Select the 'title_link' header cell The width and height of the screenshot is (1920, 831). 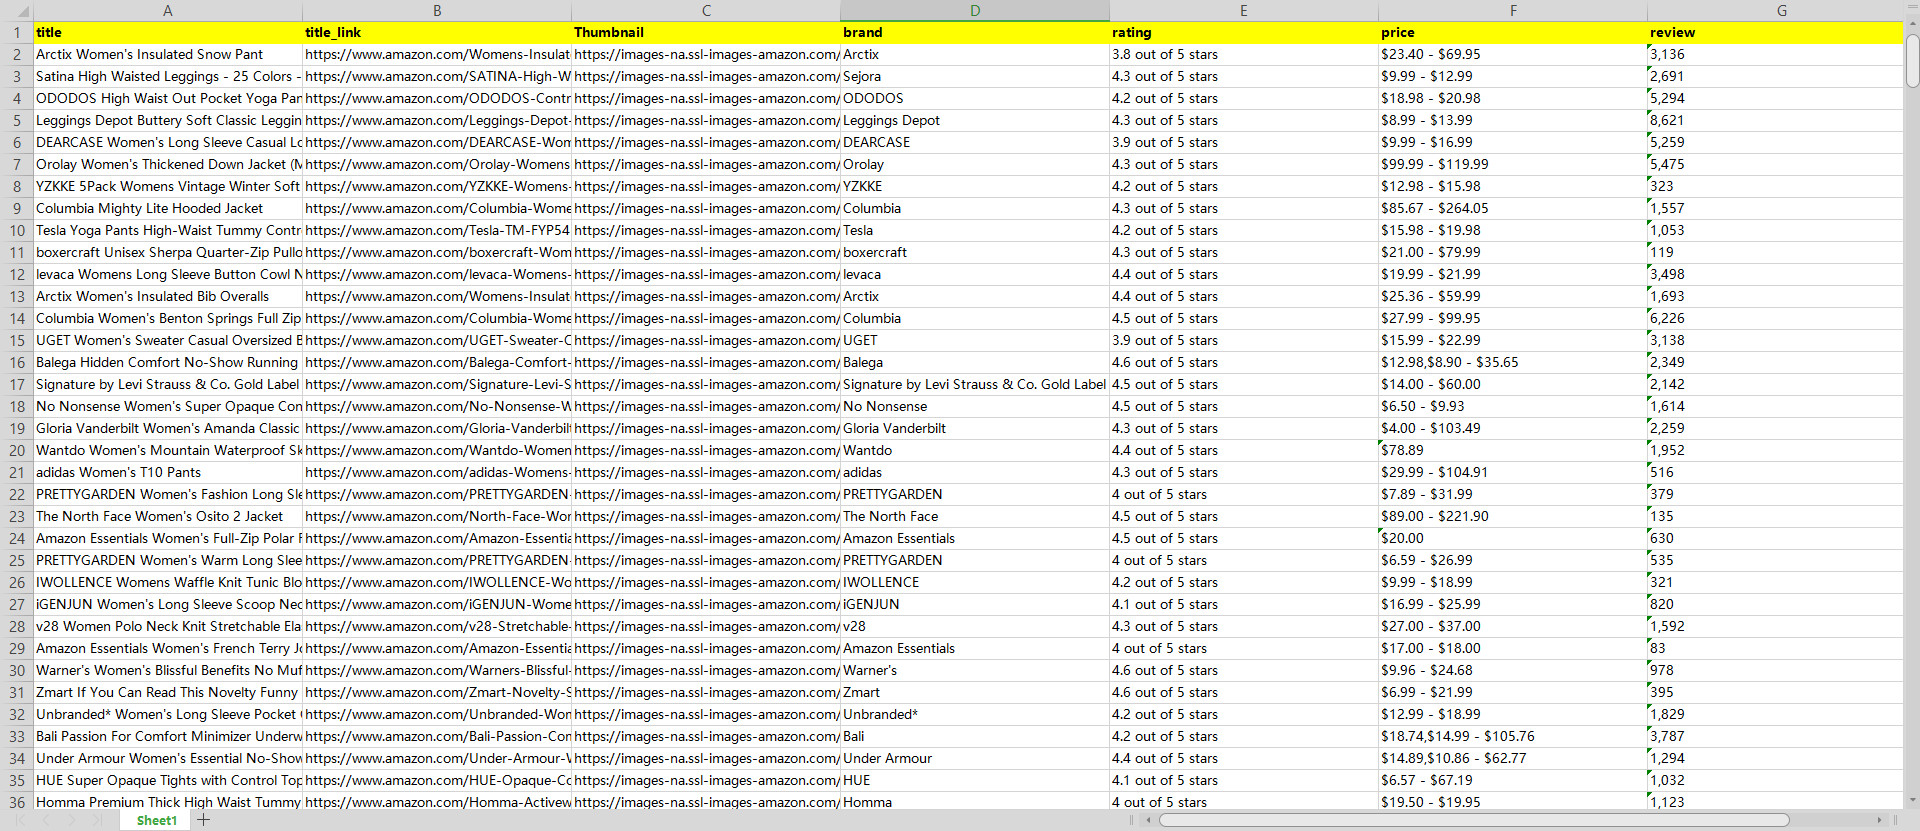(437, 32)
